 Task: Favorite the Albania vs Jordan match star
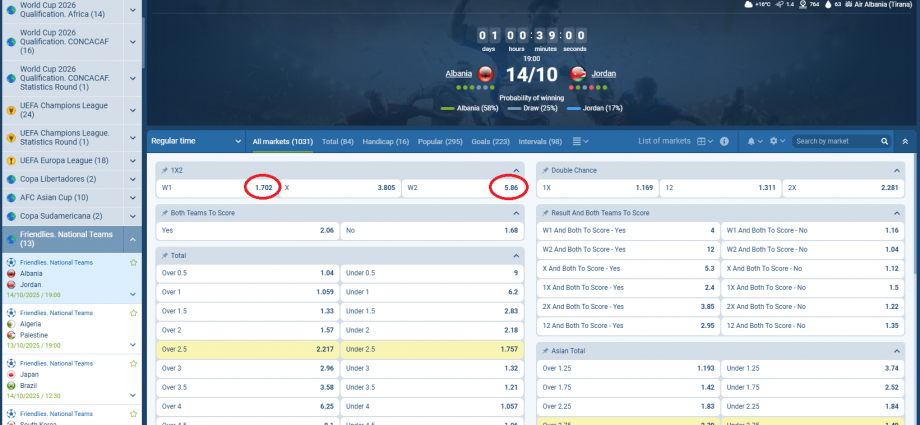point(133,262)
